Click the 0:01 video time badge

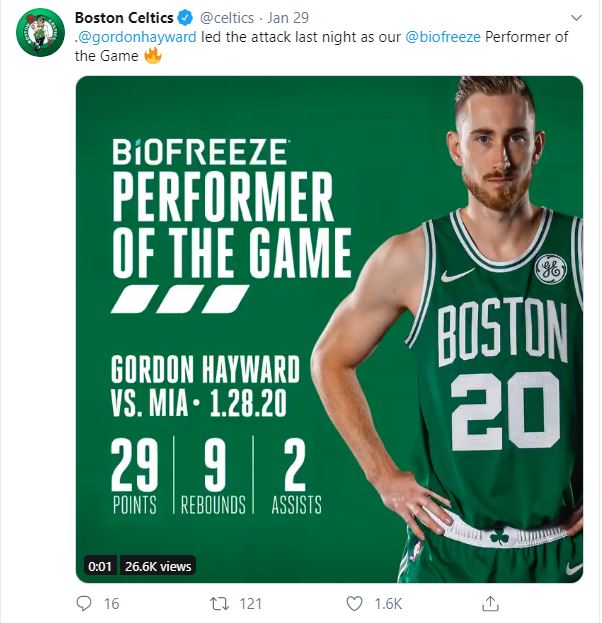[x=98, y=566]
